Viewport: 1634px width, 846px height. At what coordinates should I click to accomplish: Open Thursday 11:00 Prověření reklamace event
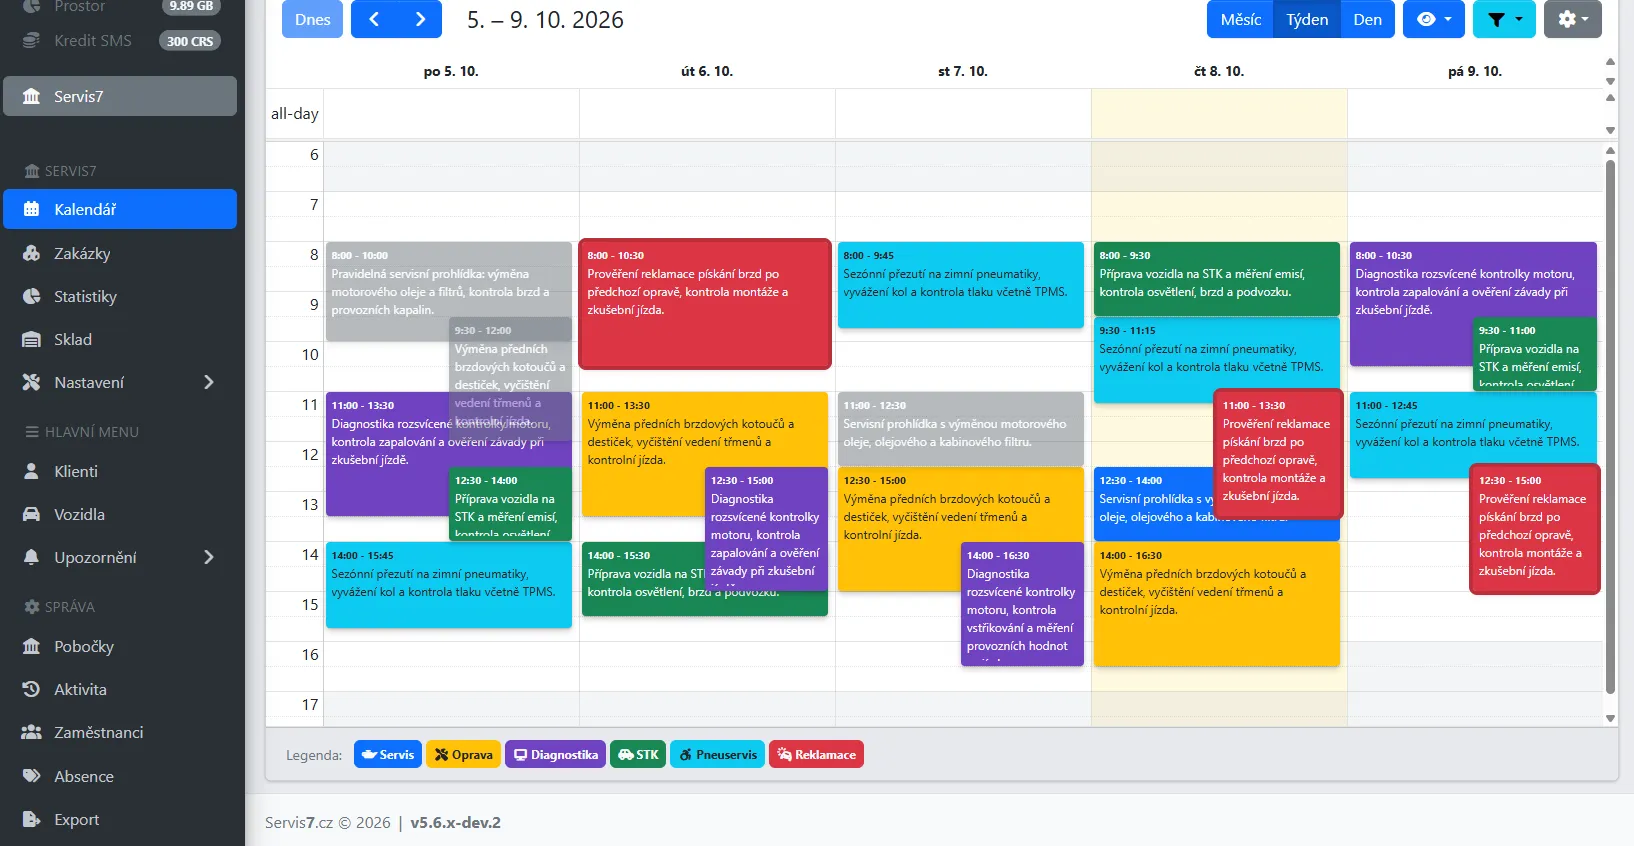1277,454
